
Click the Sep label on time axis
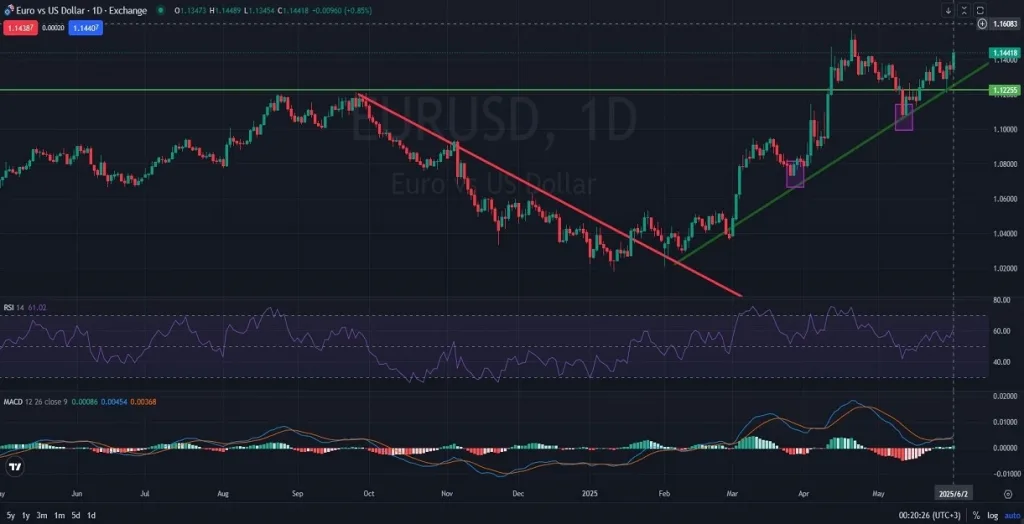coord(298,495)
